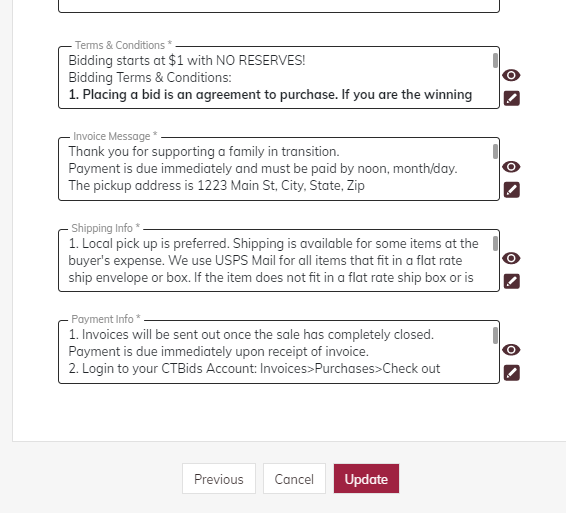This screenshot has width=566, height=513.
Task: Click the Terms & Conditions scrollbar thumb
Action: pos(495,60)
